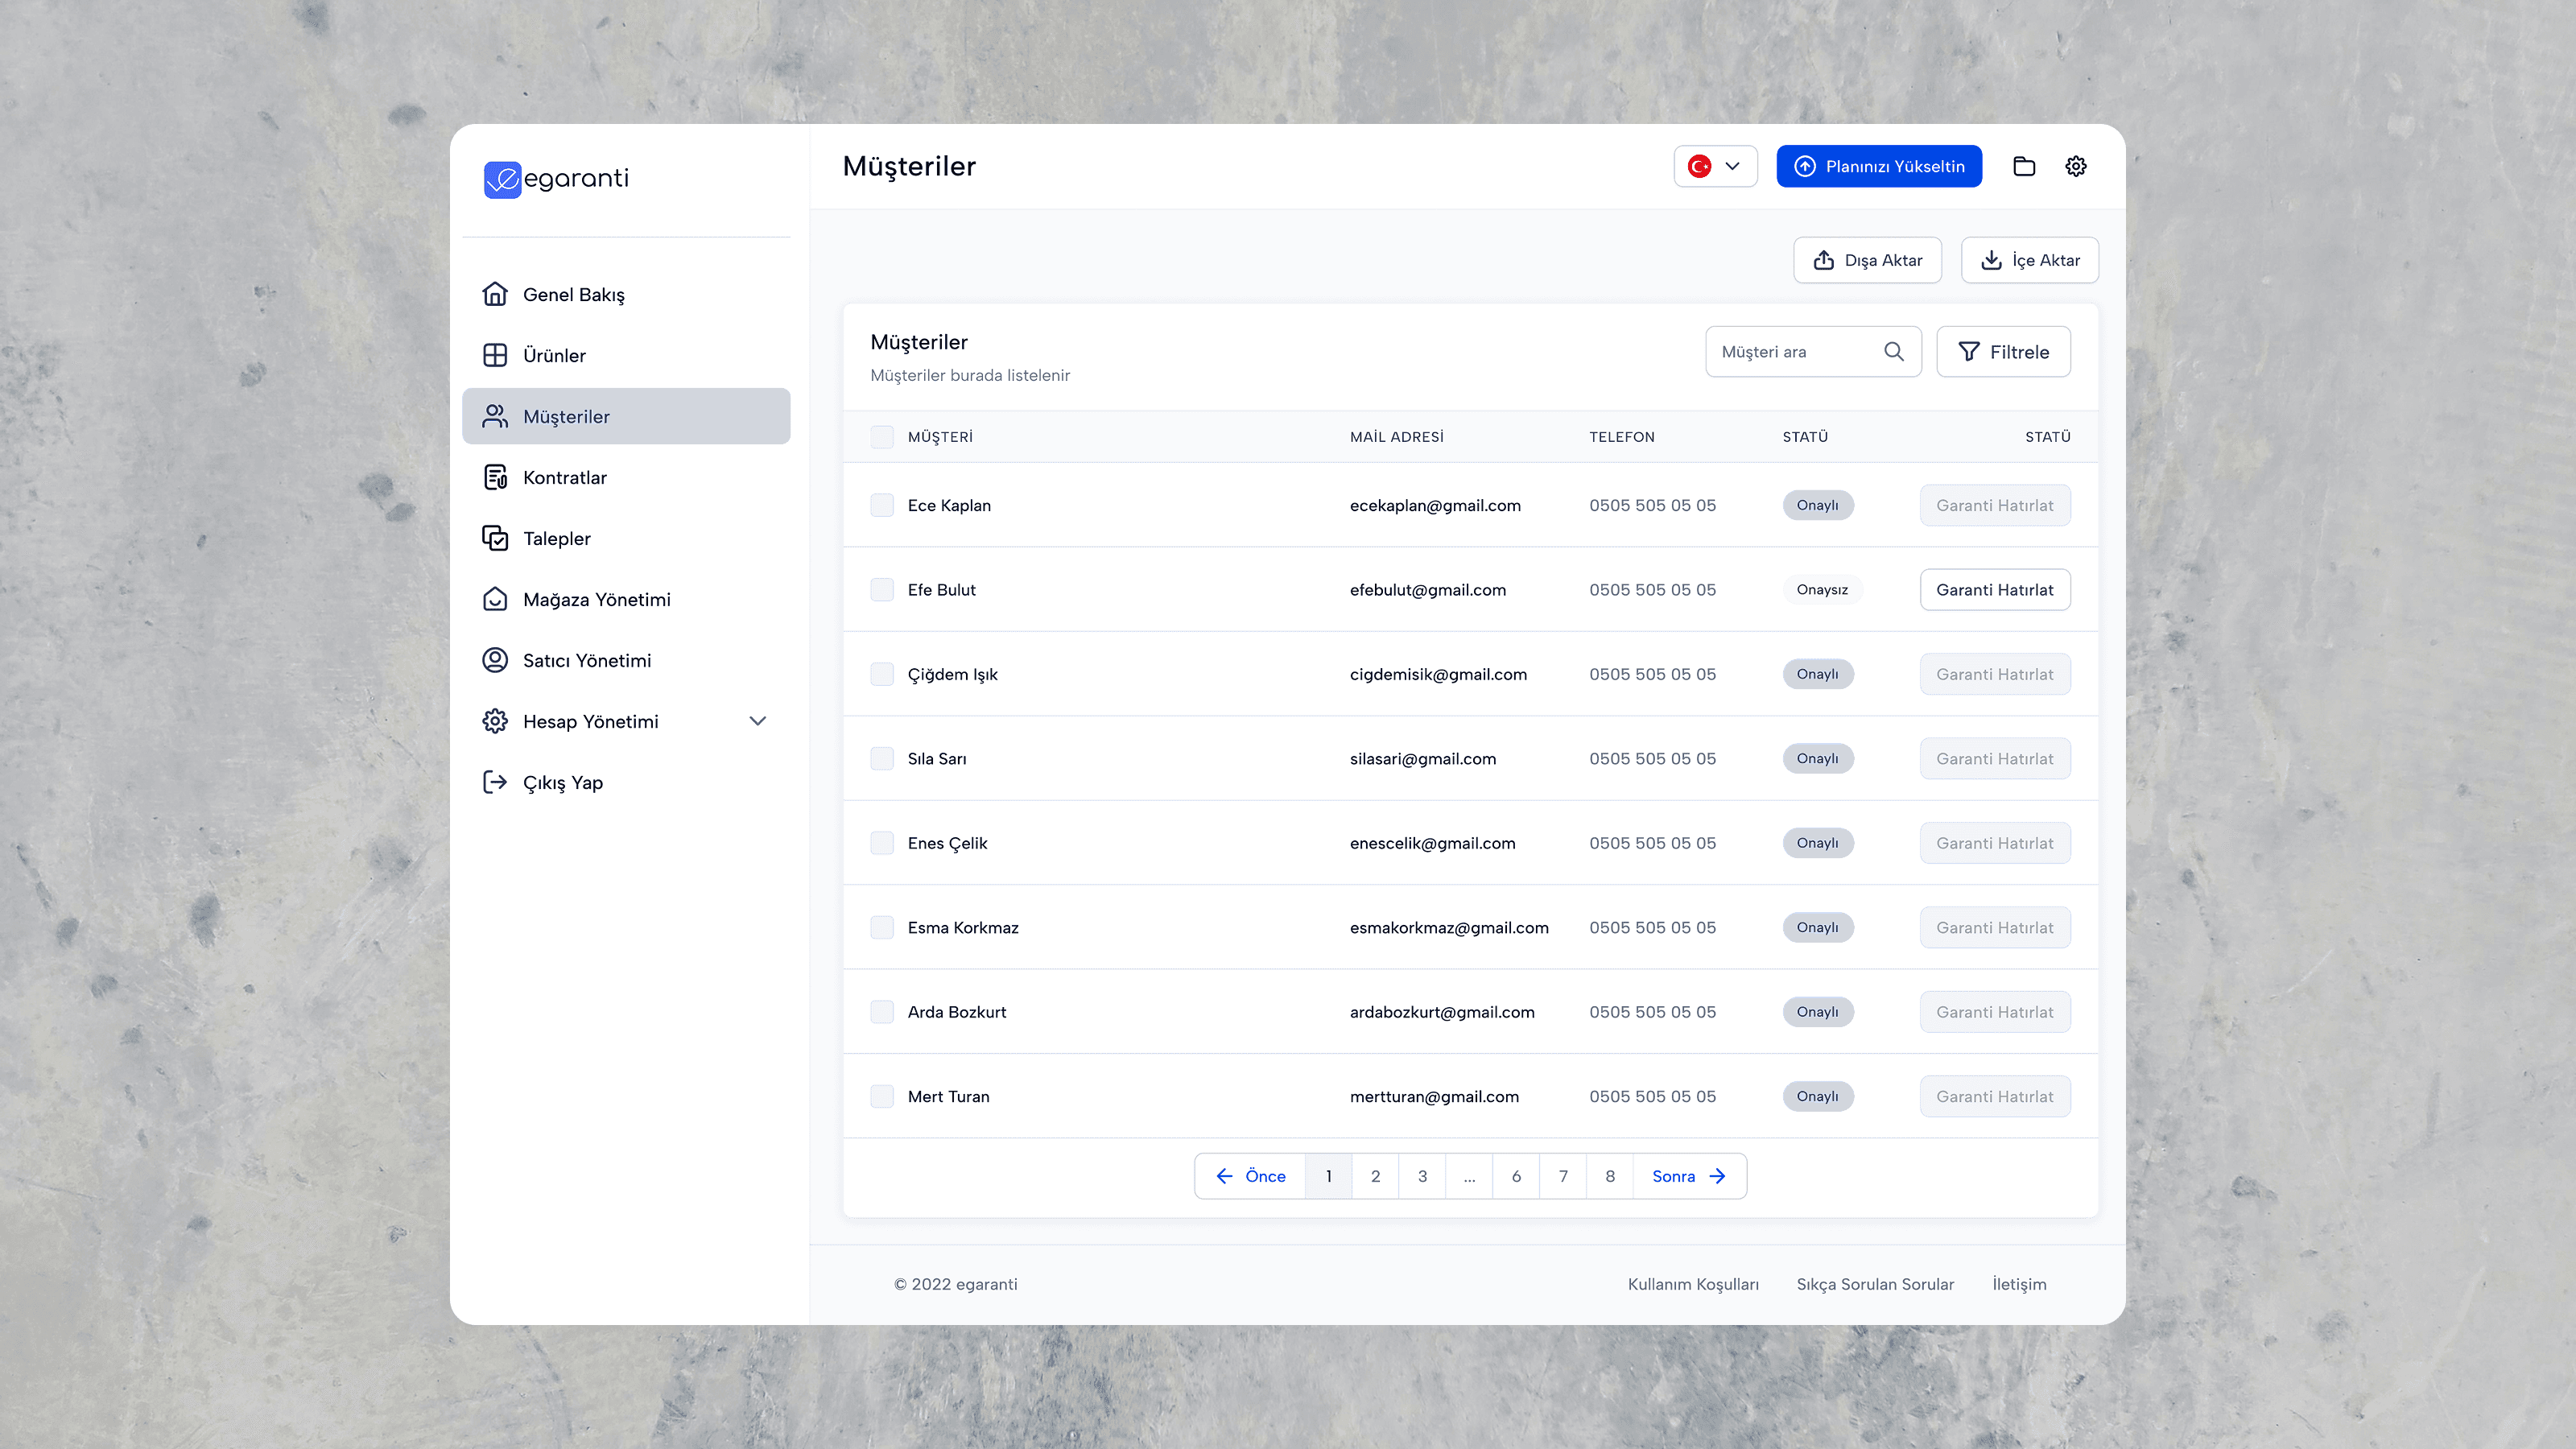Open Satıcı Yönetimi menu item
Screen dimensions: 2576x1449
586,660
